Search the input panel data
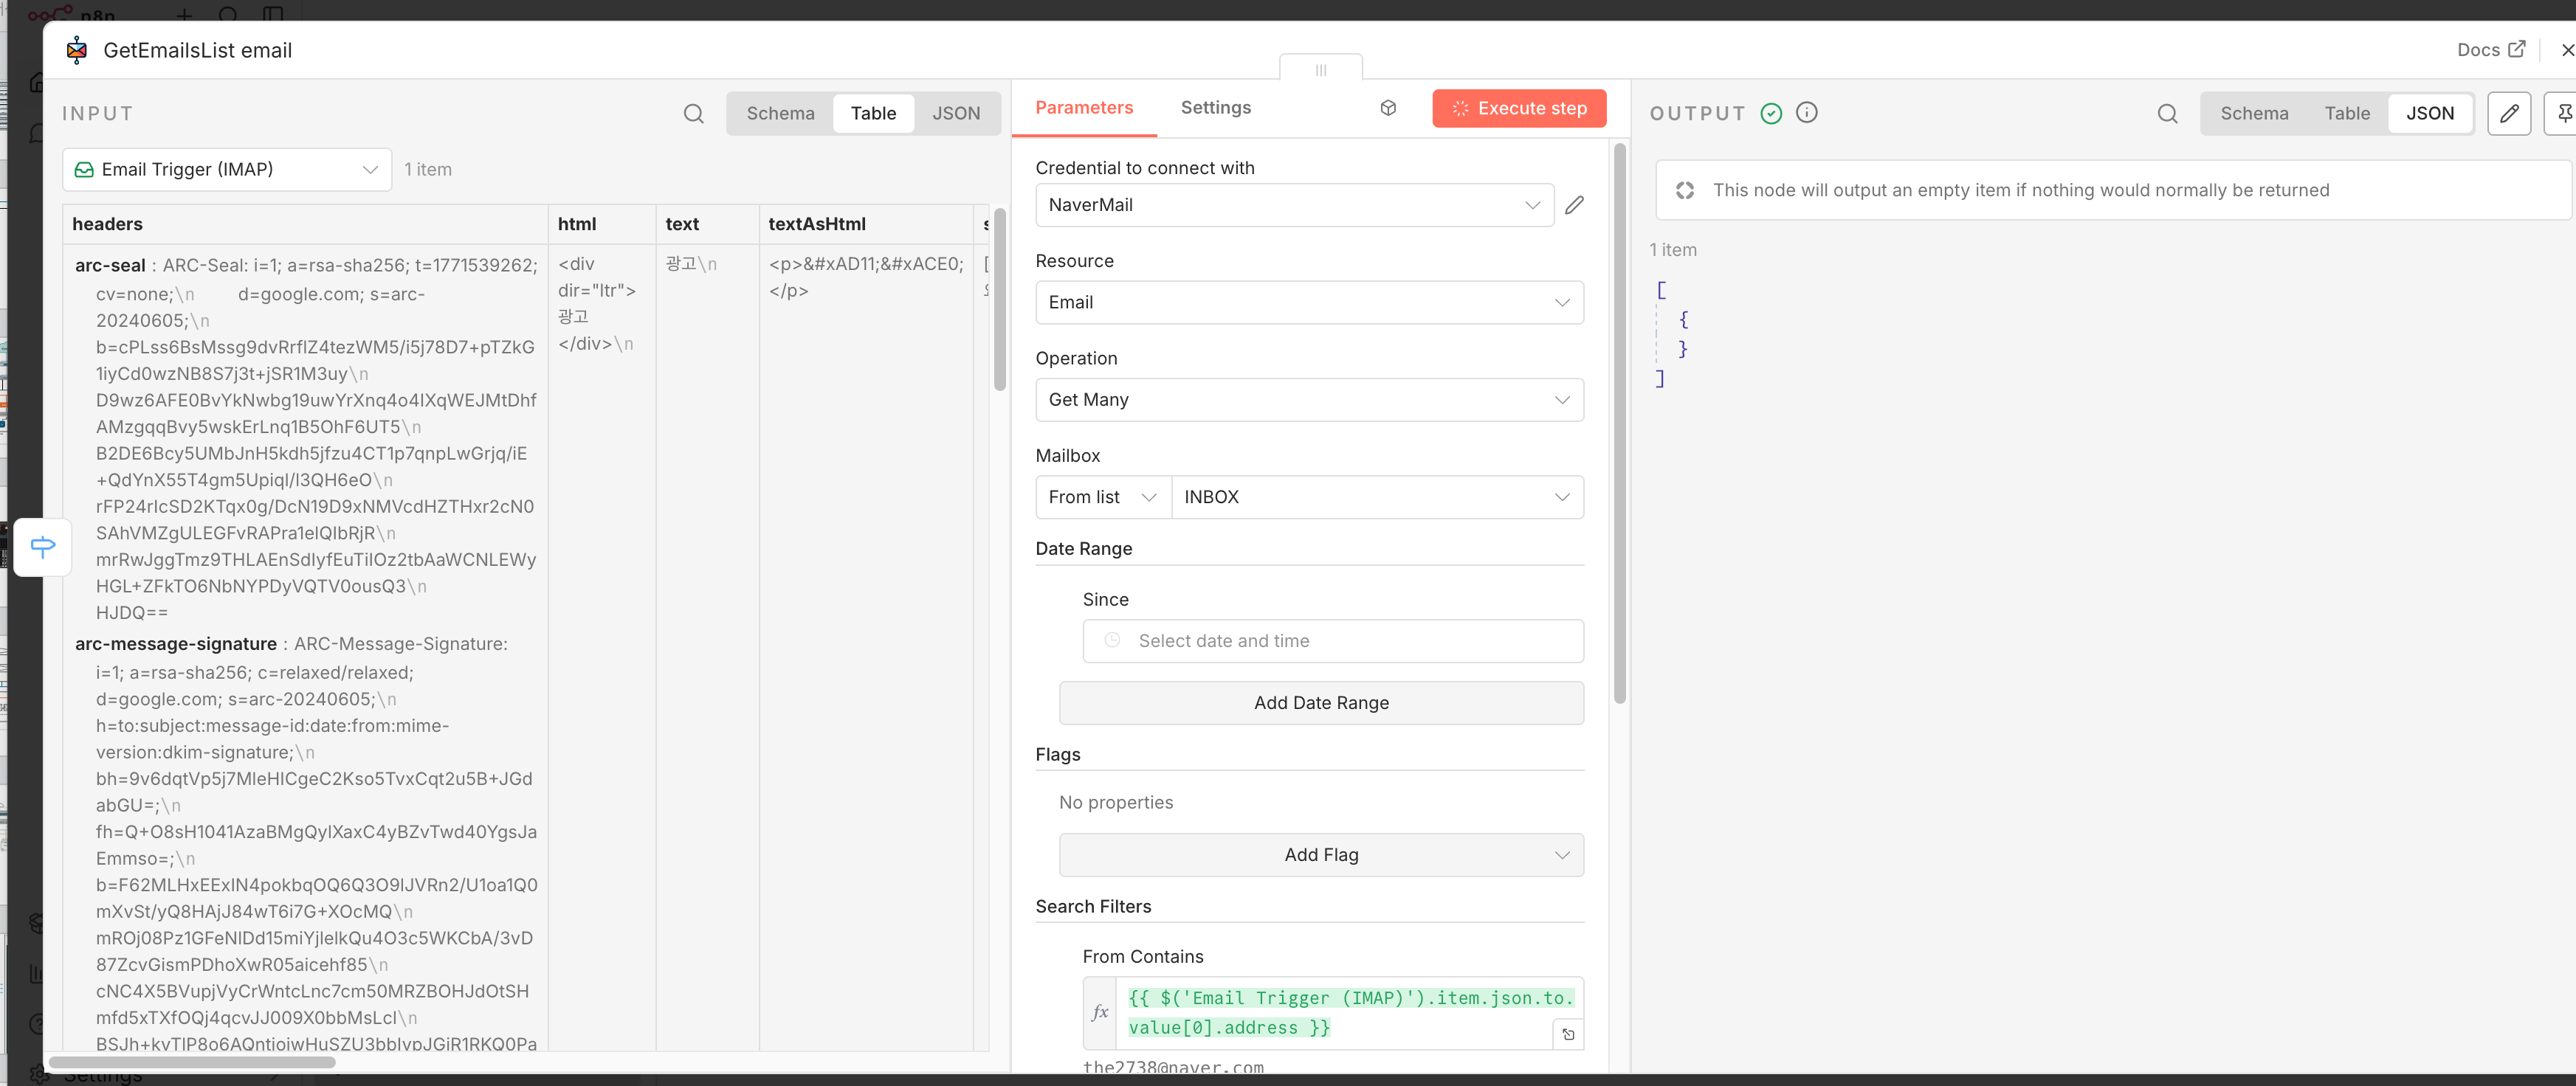2576x1086 pixels. point(693,114)
